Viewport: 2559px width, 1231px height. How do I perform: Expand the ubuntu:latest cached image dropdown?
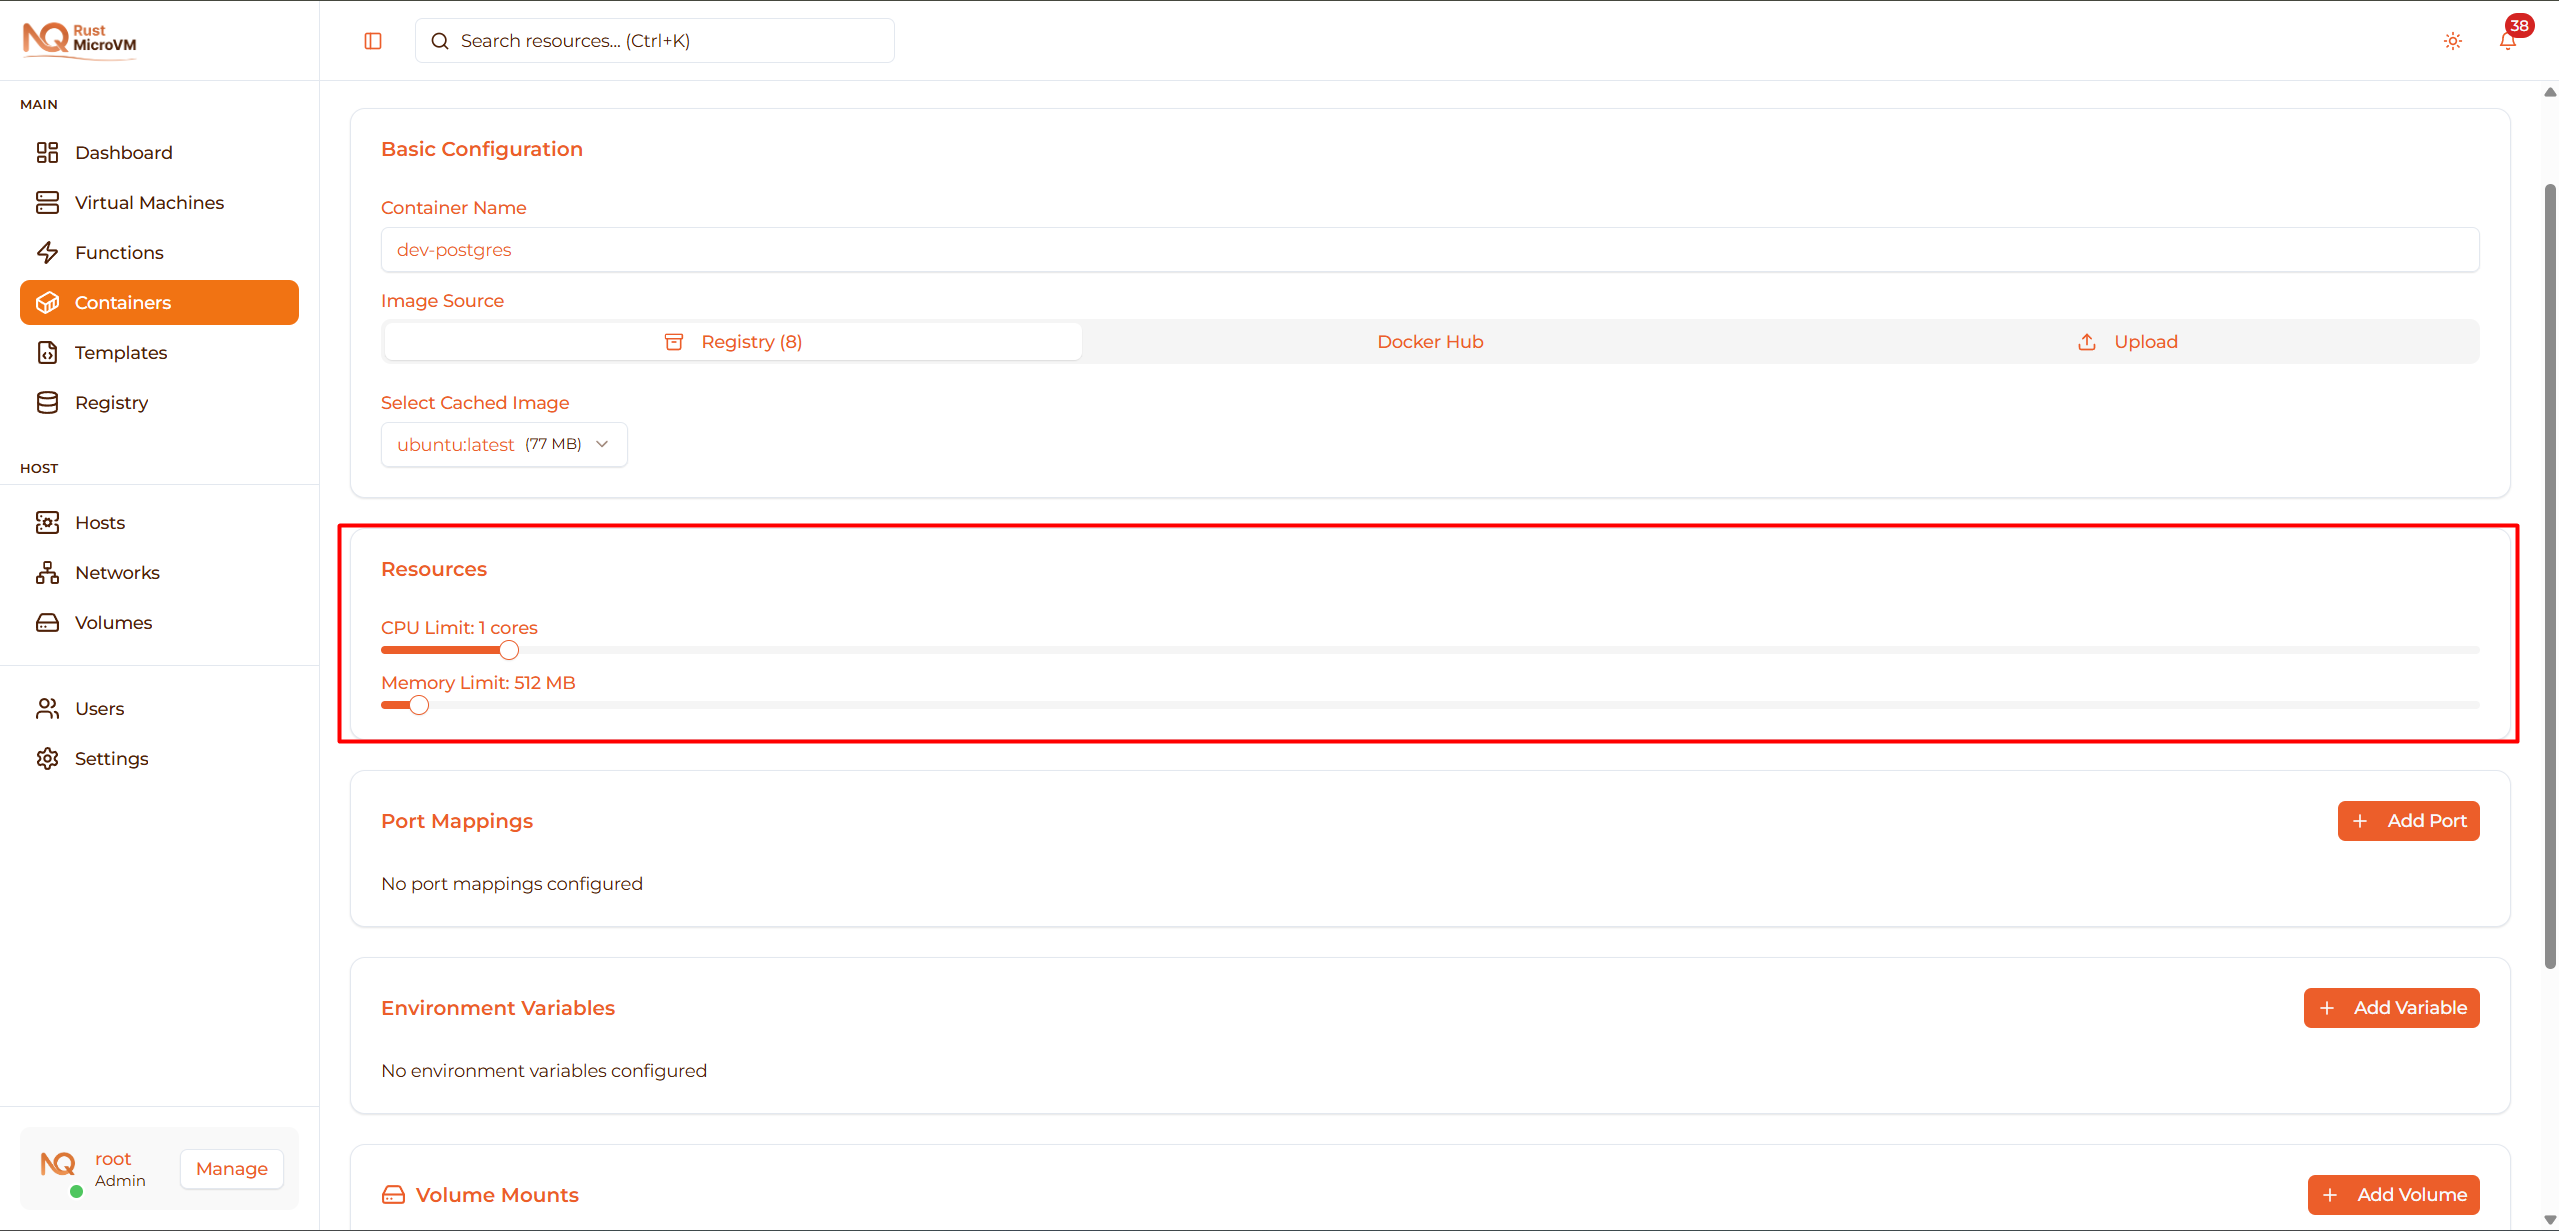coord(503,444)
